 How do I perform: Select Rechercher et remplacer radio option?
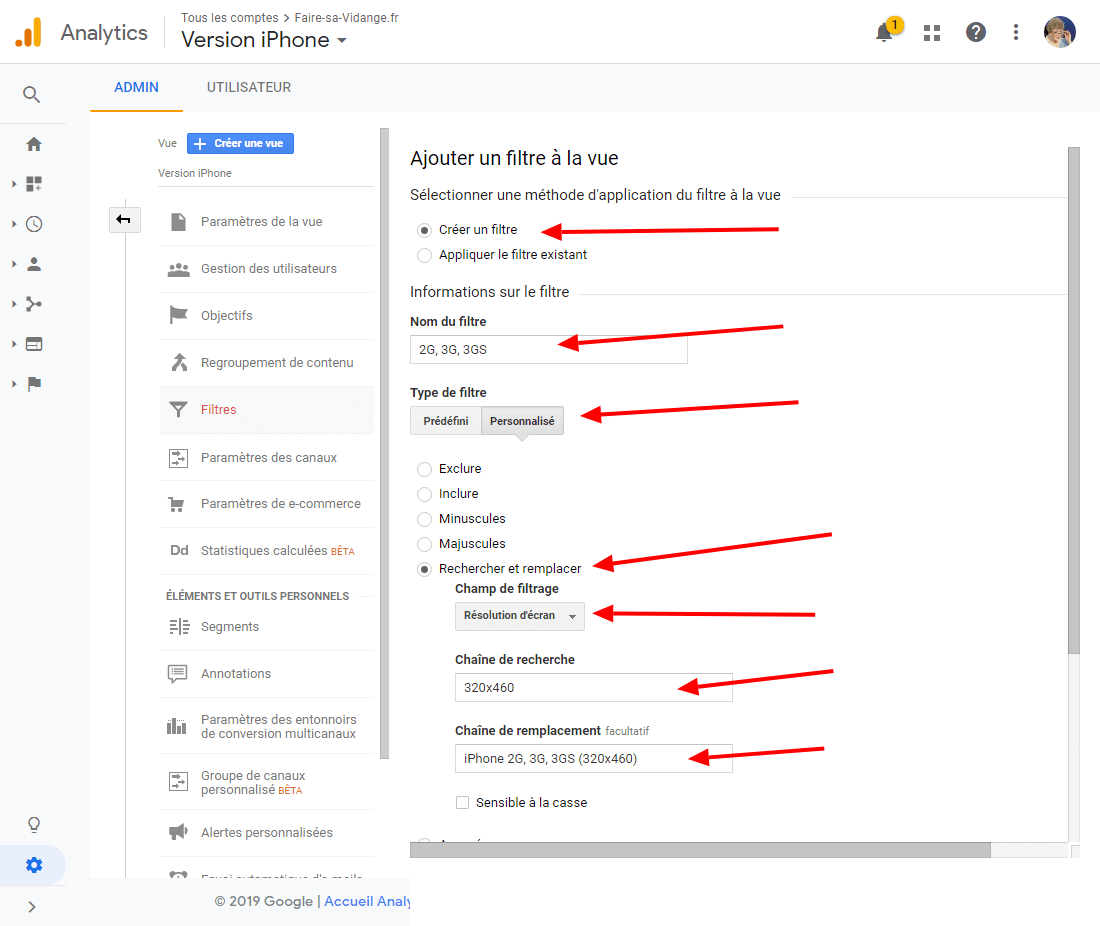click(x=424, y=570)
